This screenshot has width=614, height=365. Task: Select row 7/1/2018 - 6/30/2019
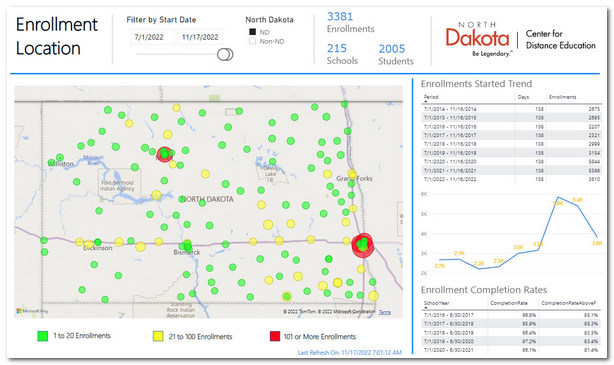point(511,332)
